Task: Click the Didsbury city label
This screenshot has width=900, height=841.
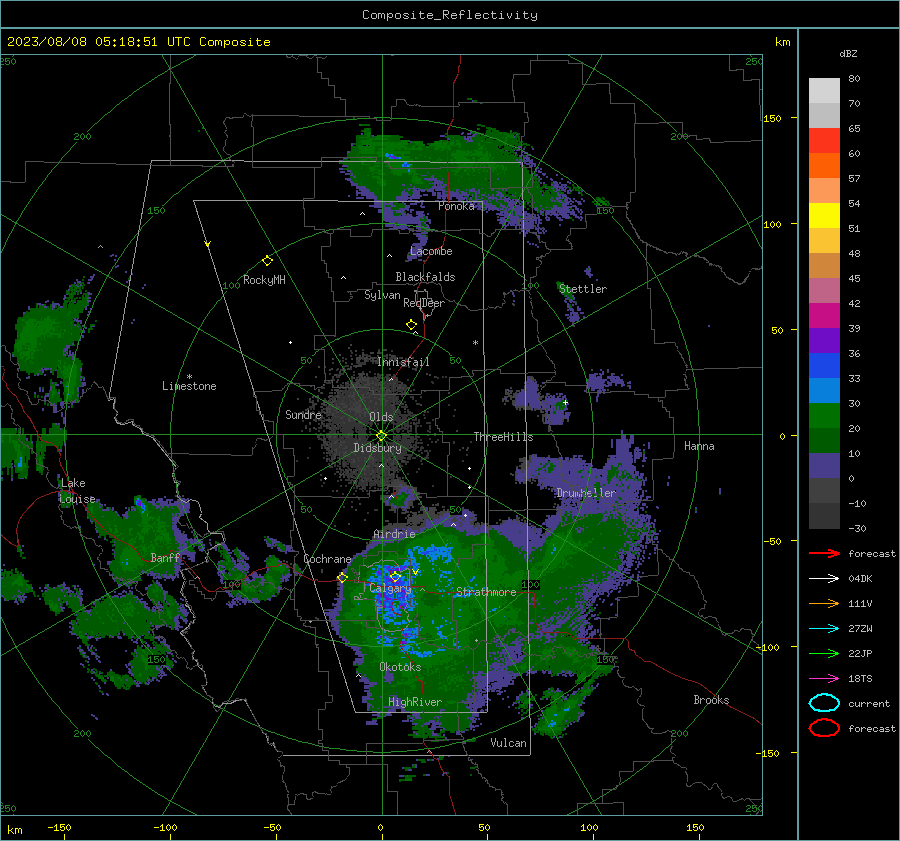Action: (377, 448)
